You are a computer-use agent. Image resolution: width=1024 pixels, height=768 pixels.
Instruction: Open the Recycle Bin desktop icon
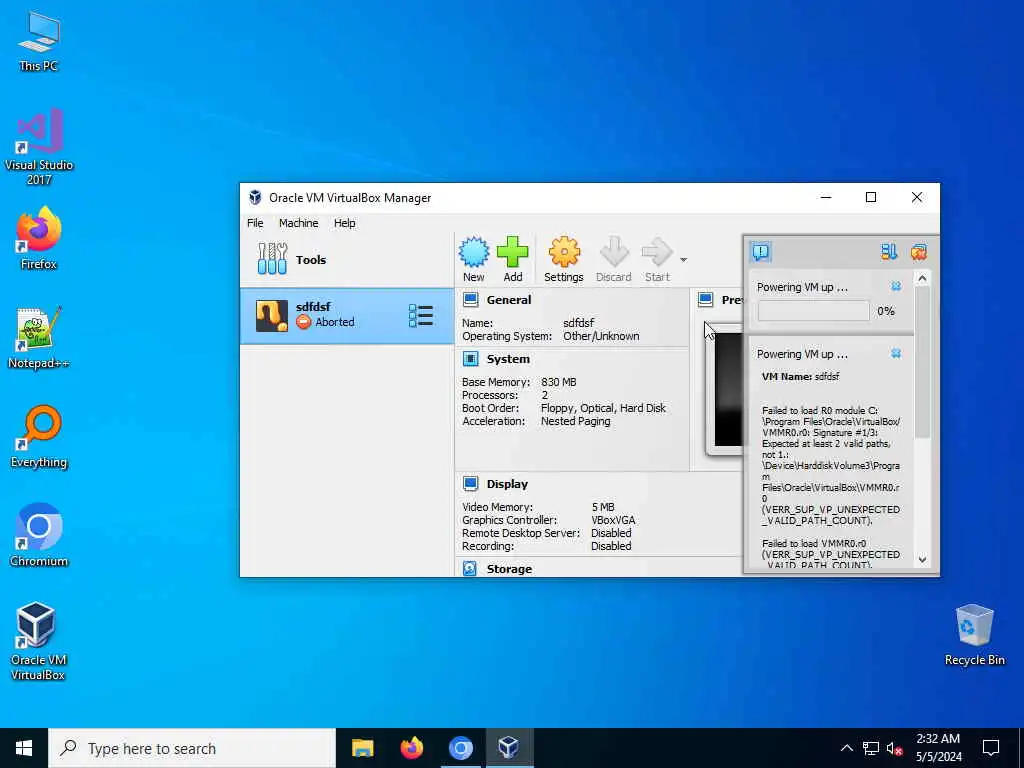tap(974, 635)
